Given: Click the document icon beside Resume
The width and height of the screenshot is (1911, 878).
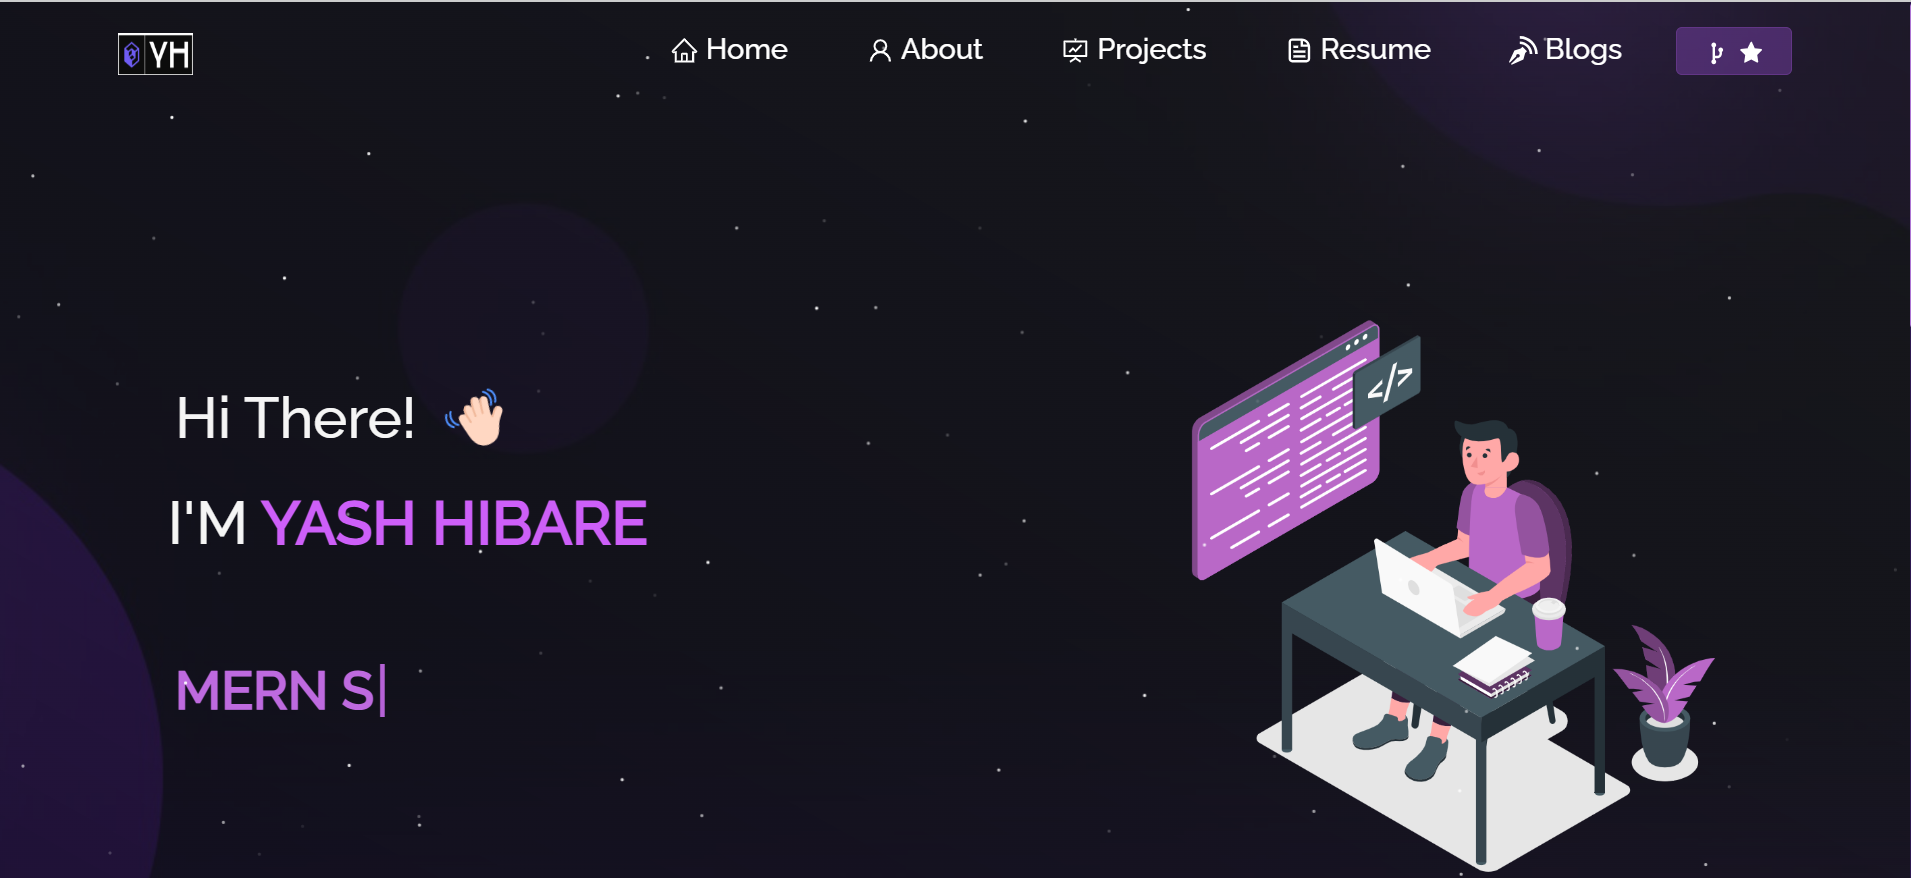Looking at the screenshot, I should (1299, 51).
